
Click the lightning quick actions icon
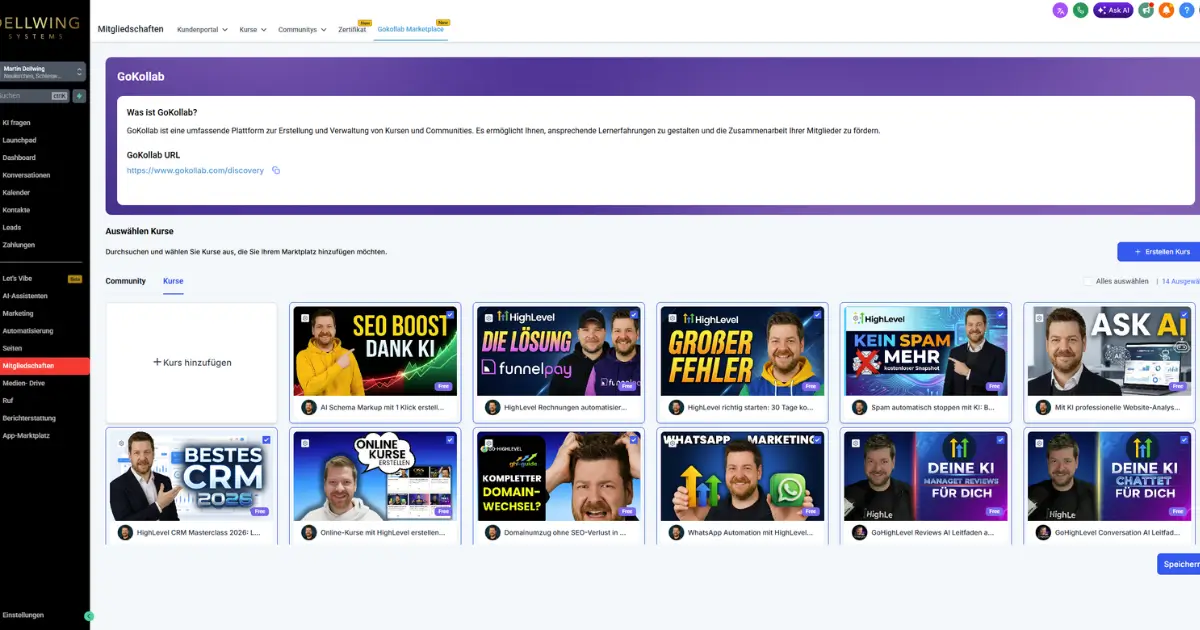[80, 96]
